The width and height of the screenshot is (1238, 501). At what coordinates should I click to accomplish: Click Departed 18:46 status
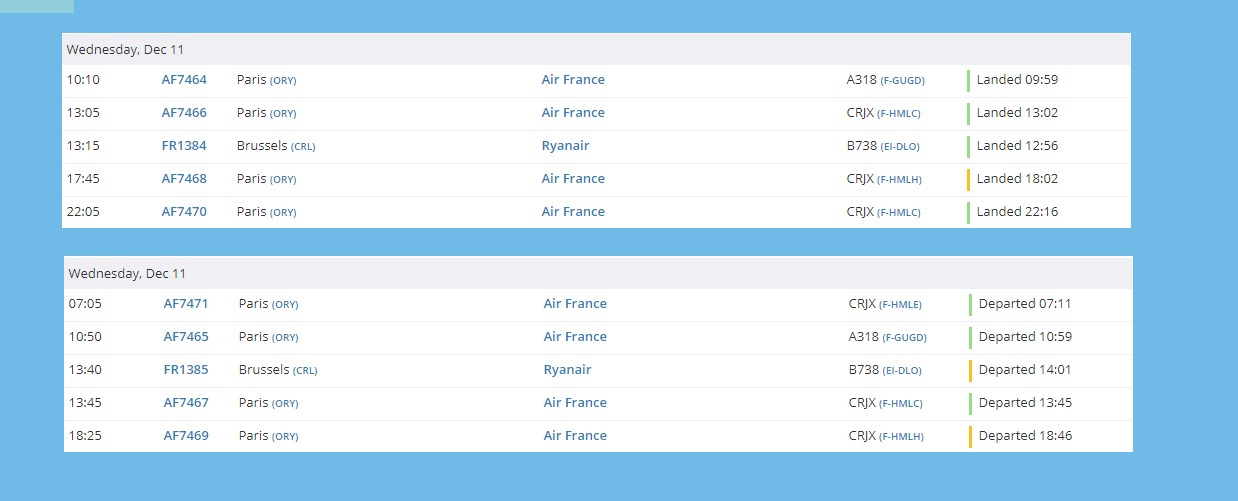(1025, 436)
